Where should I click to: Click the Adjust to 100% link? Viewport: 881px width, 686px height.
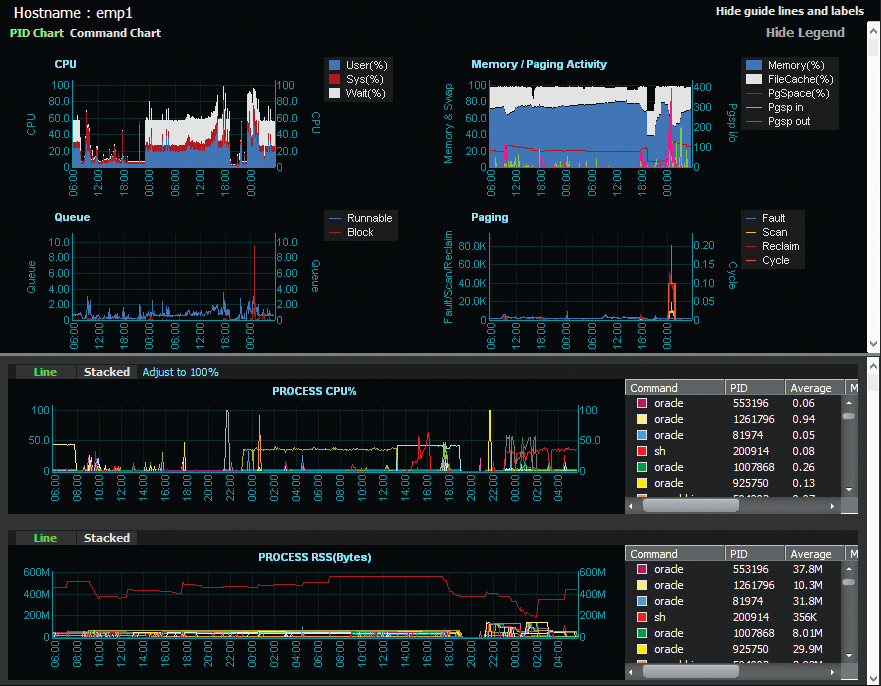[x=180, y=371]
